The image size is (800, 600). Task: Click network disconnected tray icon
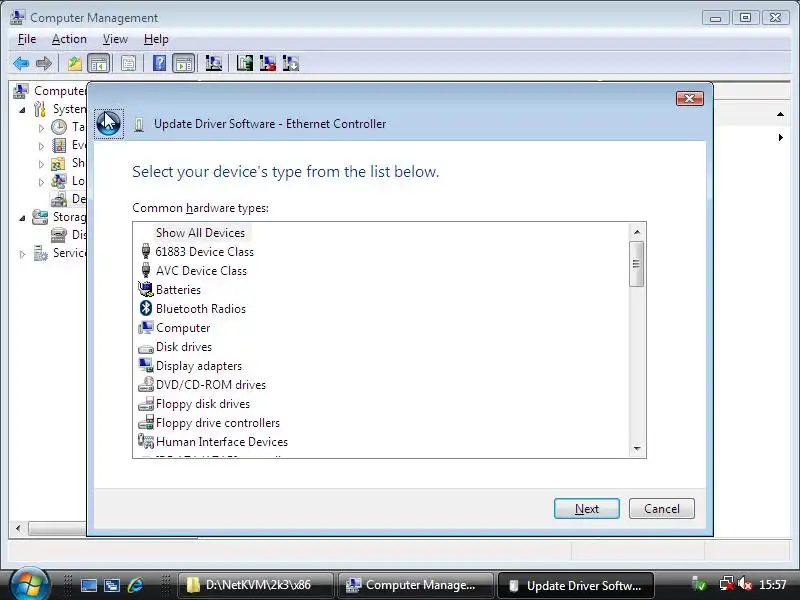point(727,584)
